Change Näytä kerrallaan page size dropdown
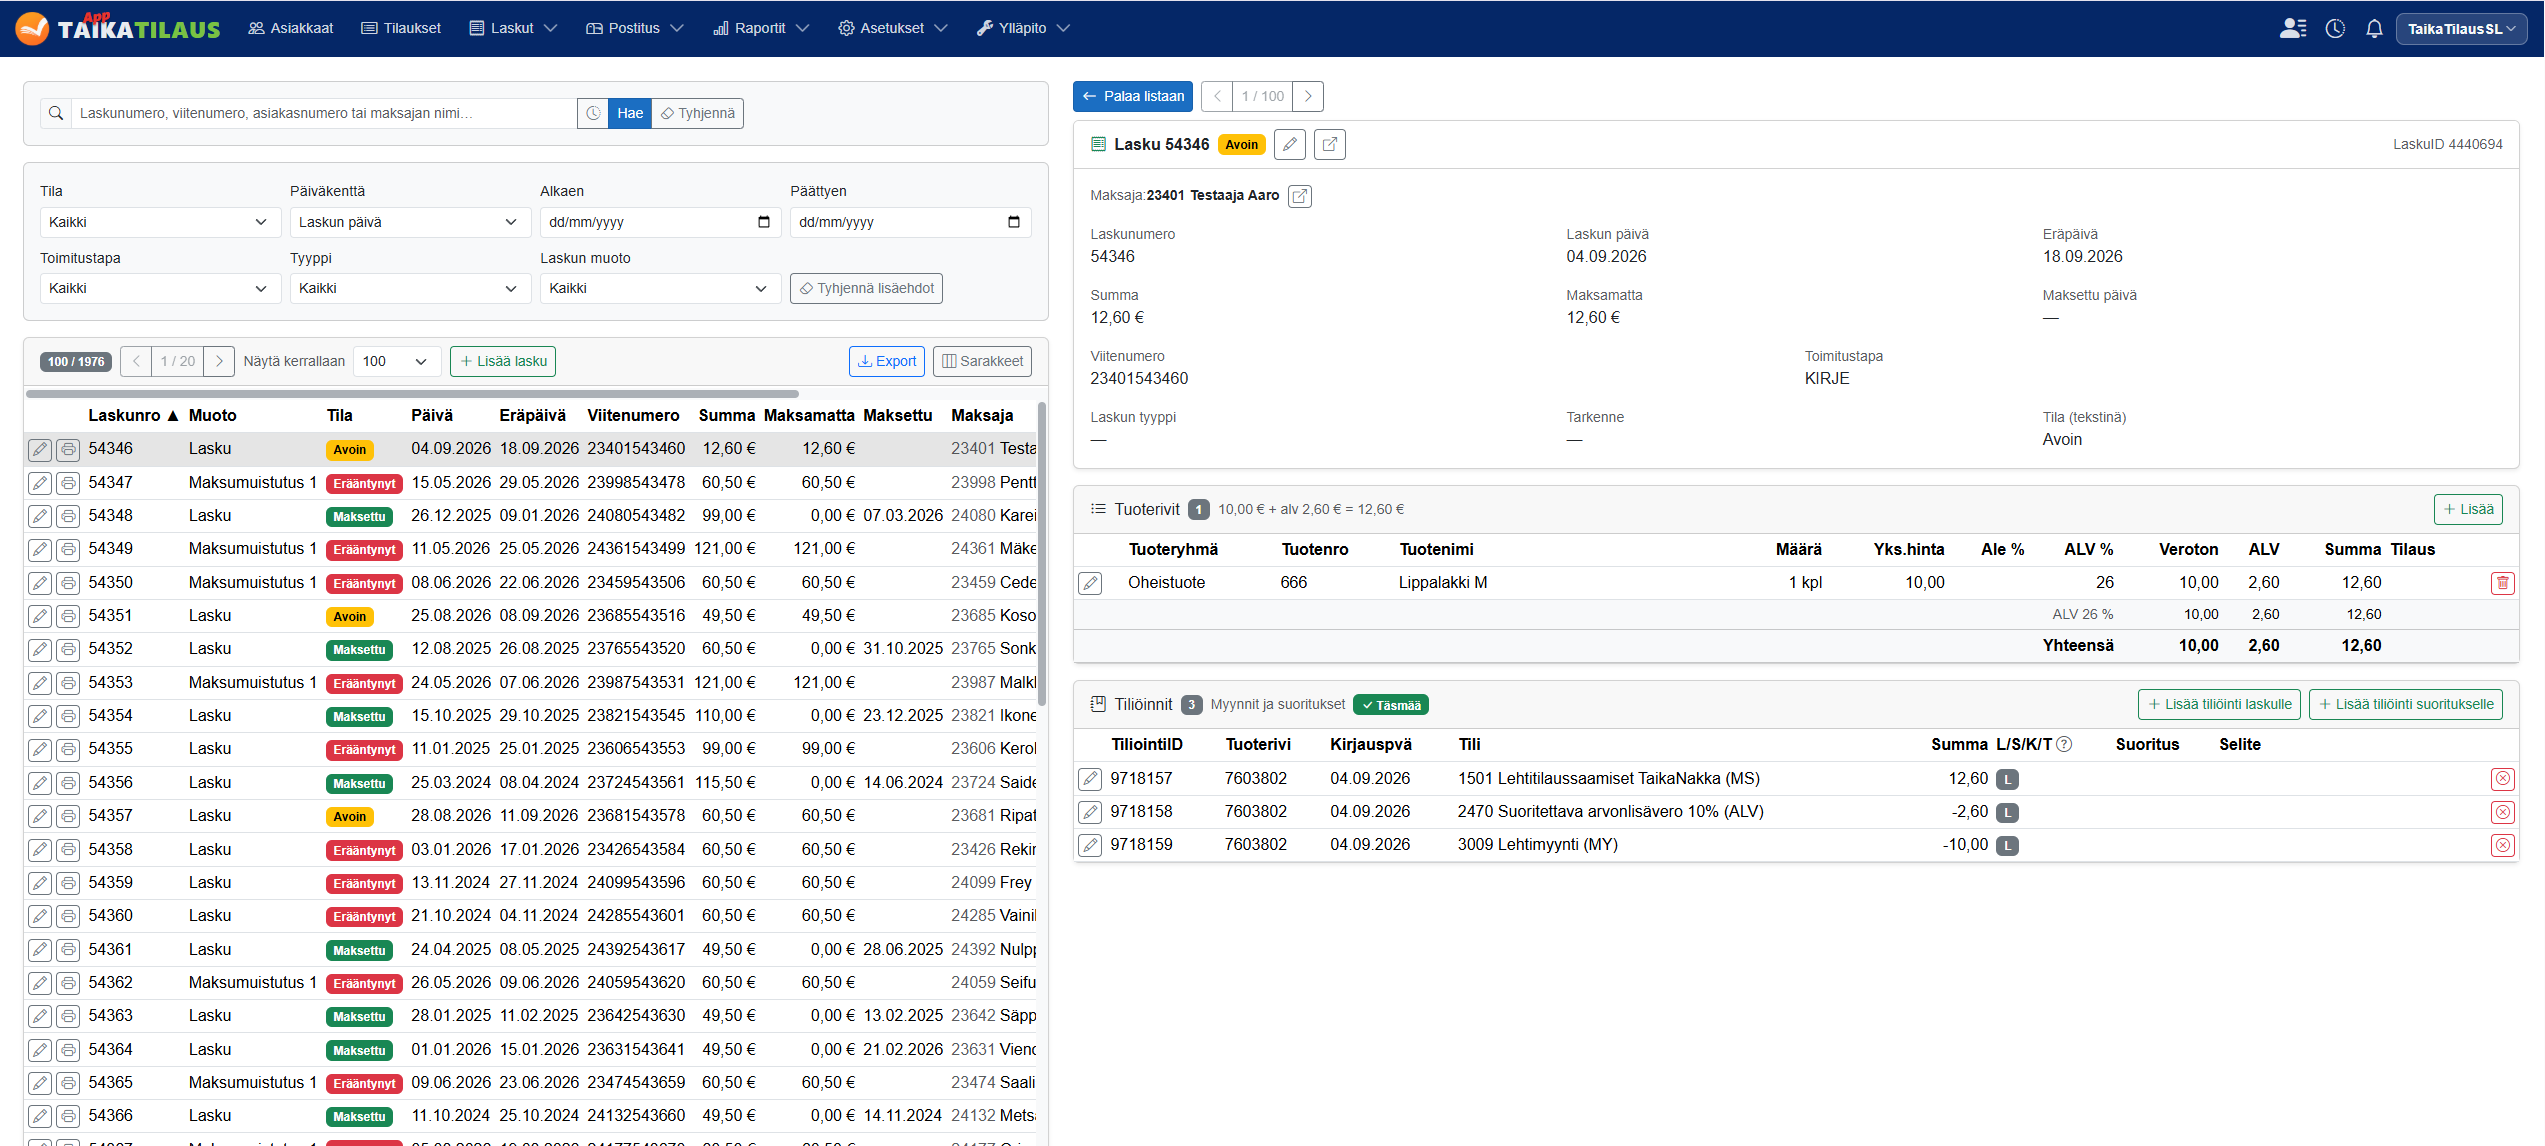Screen dimensions: 2545x1146 click(x=397, y=361)
